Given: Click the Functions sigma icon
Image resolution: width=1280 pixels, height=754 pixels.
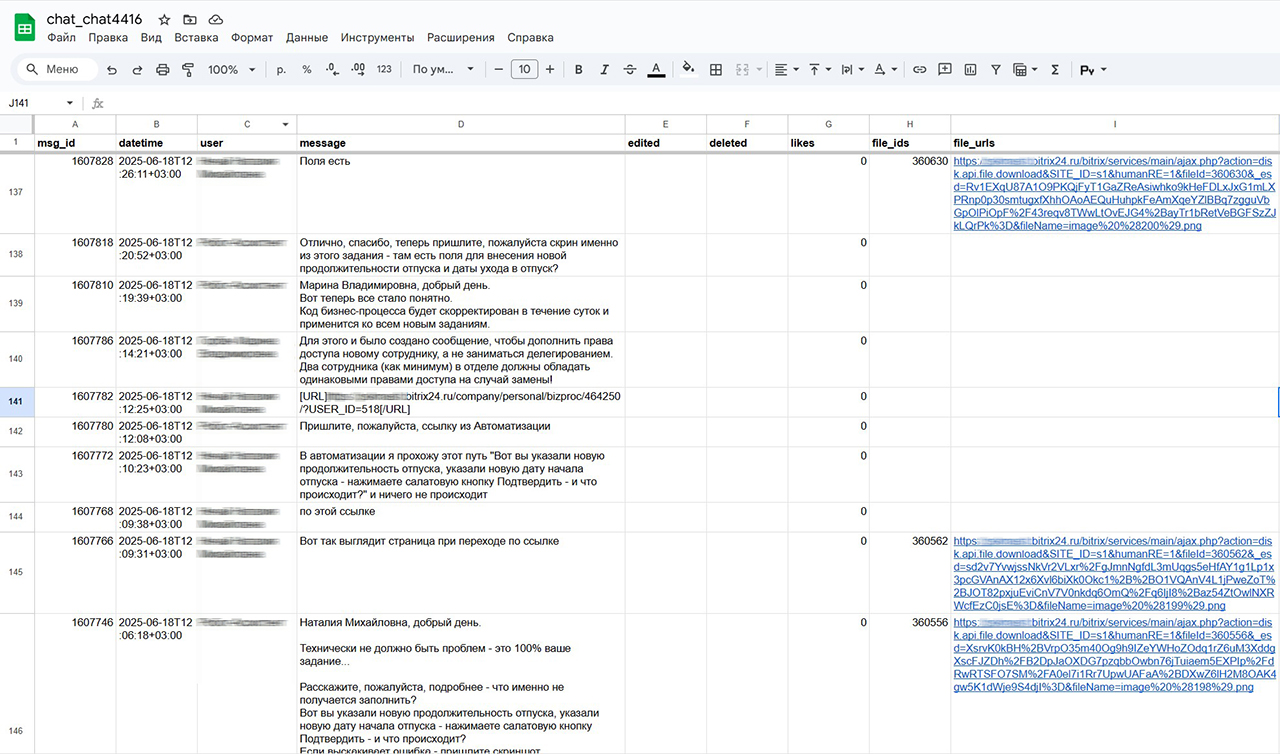Looking at the screenshot, I should click(x=1055, y=70).
